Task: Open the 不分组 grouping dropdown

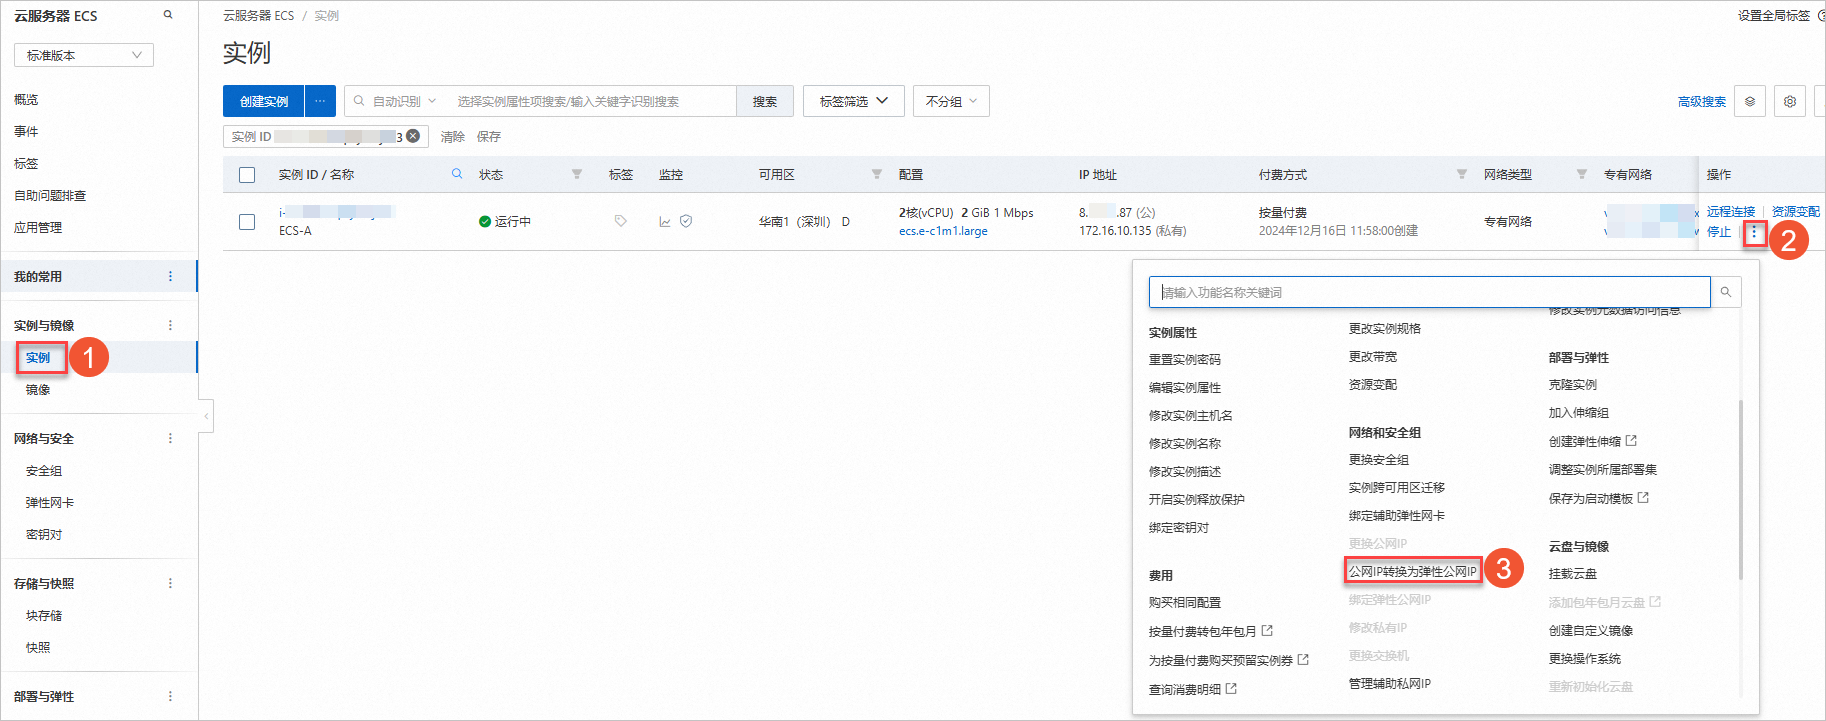Action: click(951, 101)
